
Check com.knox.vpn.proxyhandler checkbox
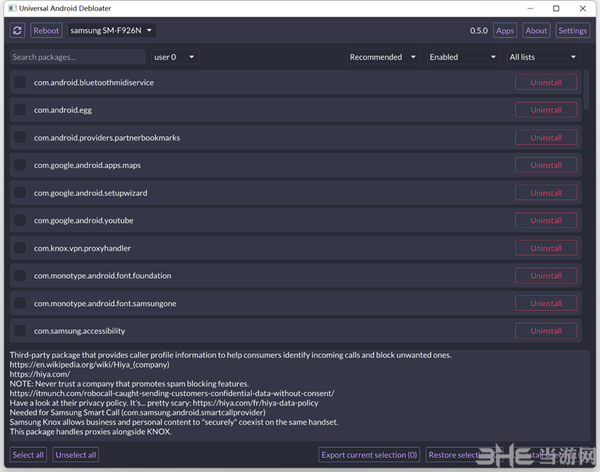pos(20,248)
